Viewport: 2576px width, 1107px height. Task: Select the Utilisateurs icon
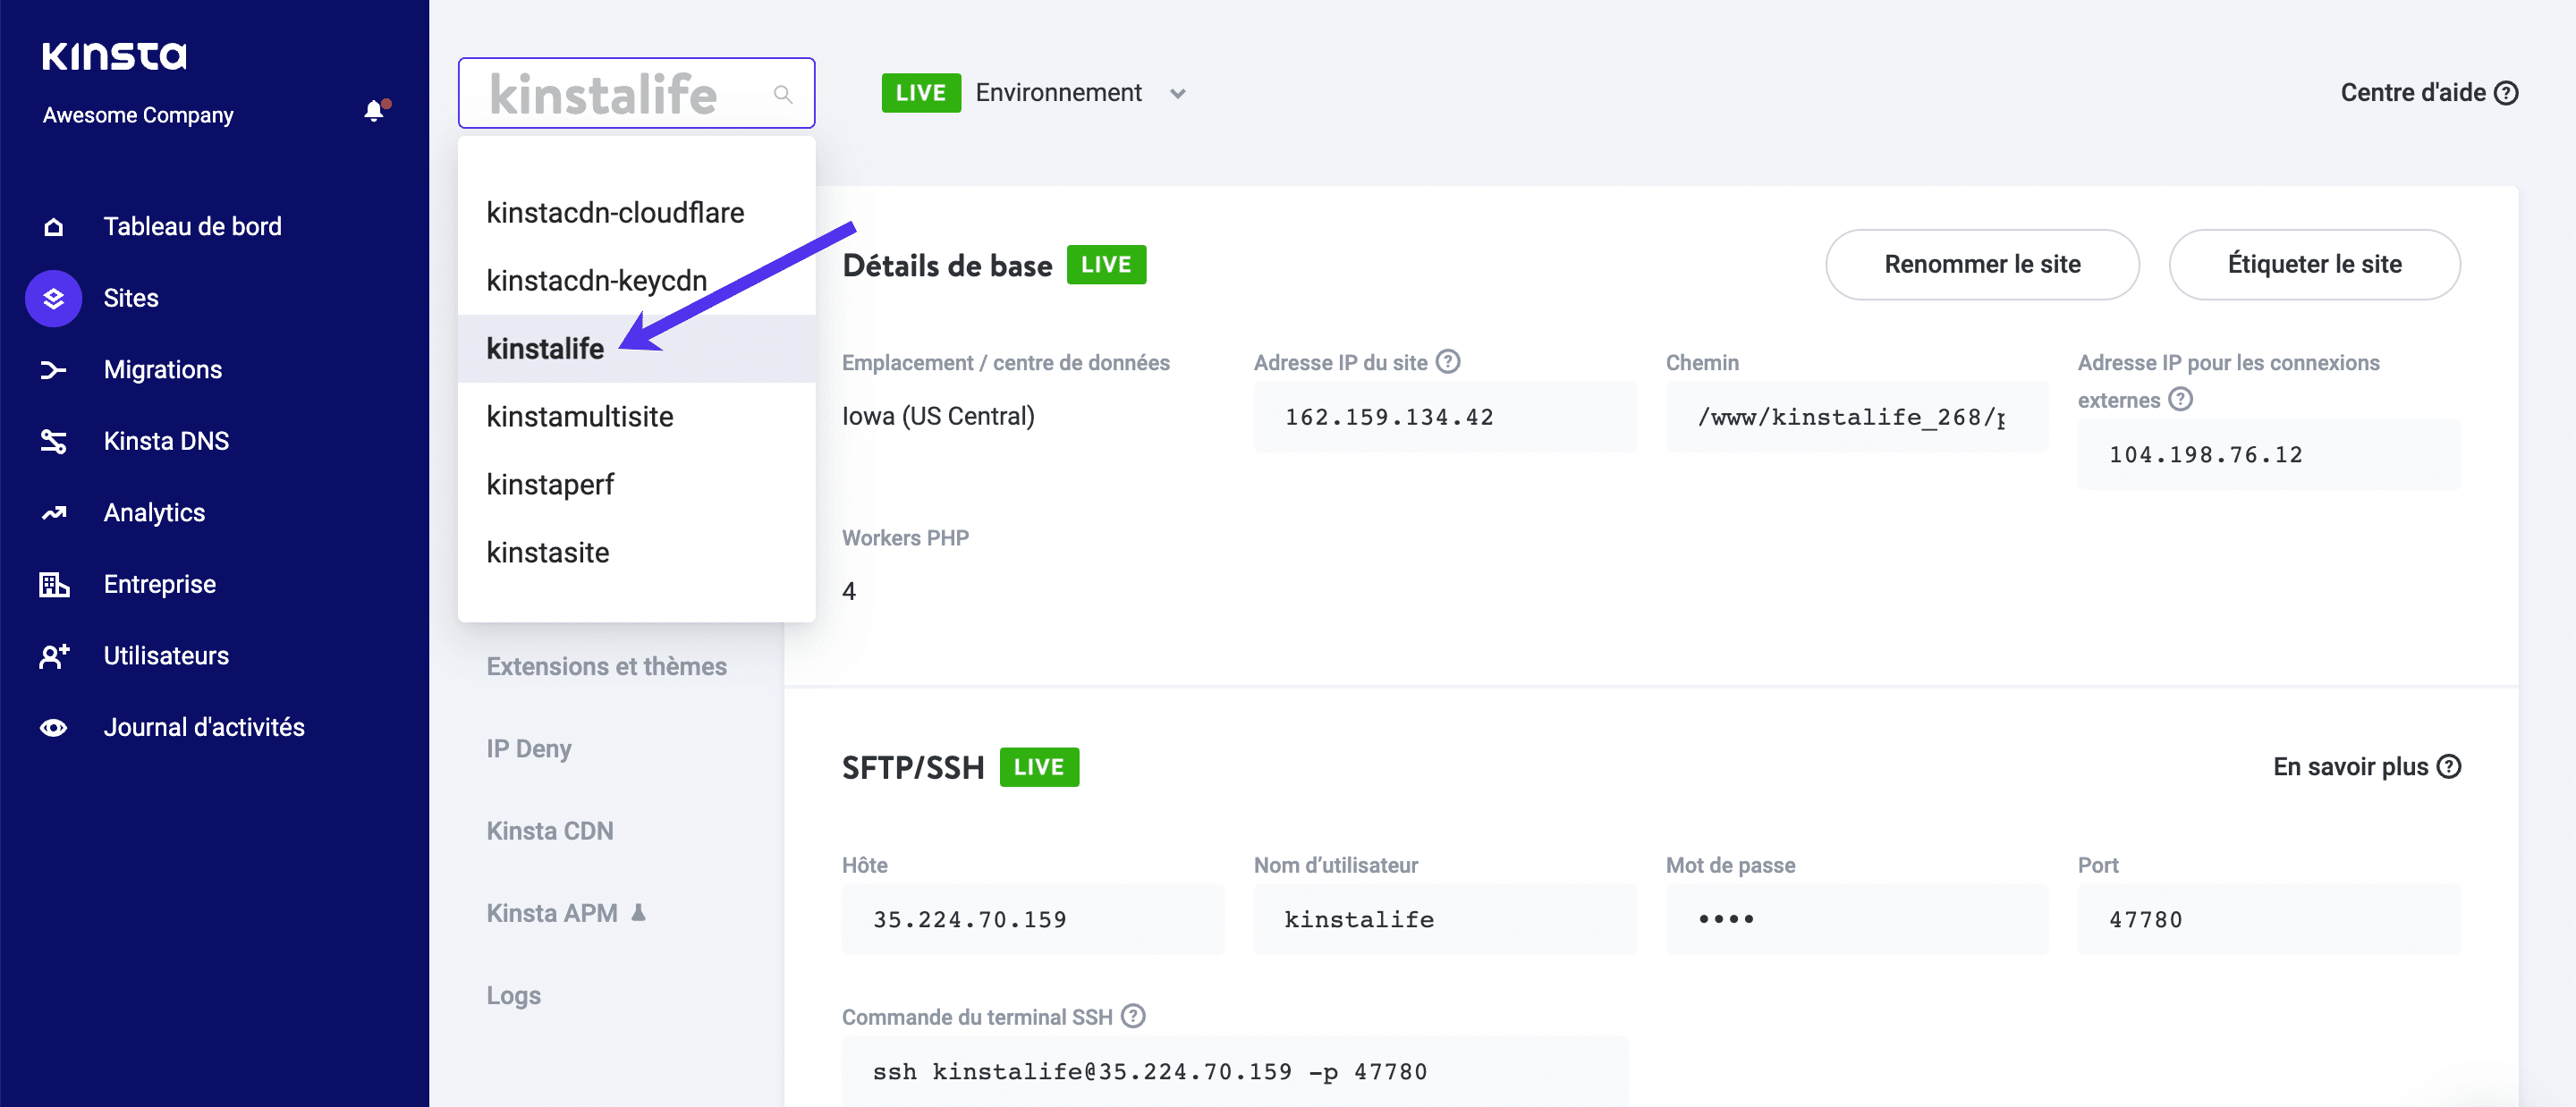coord(53,655)
